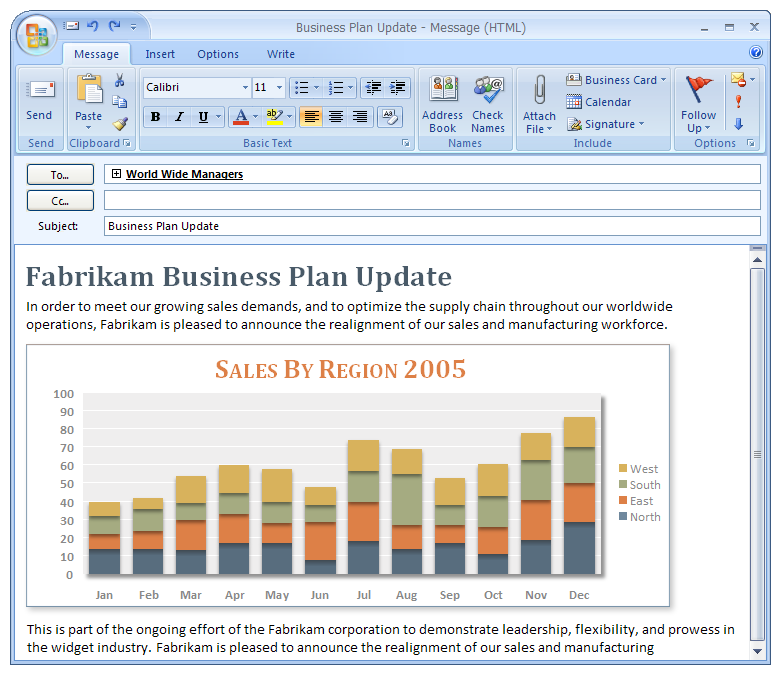This screenshot has width=781, height=675.
Task: Apply the red font color
Action: (x=241, y=117)
